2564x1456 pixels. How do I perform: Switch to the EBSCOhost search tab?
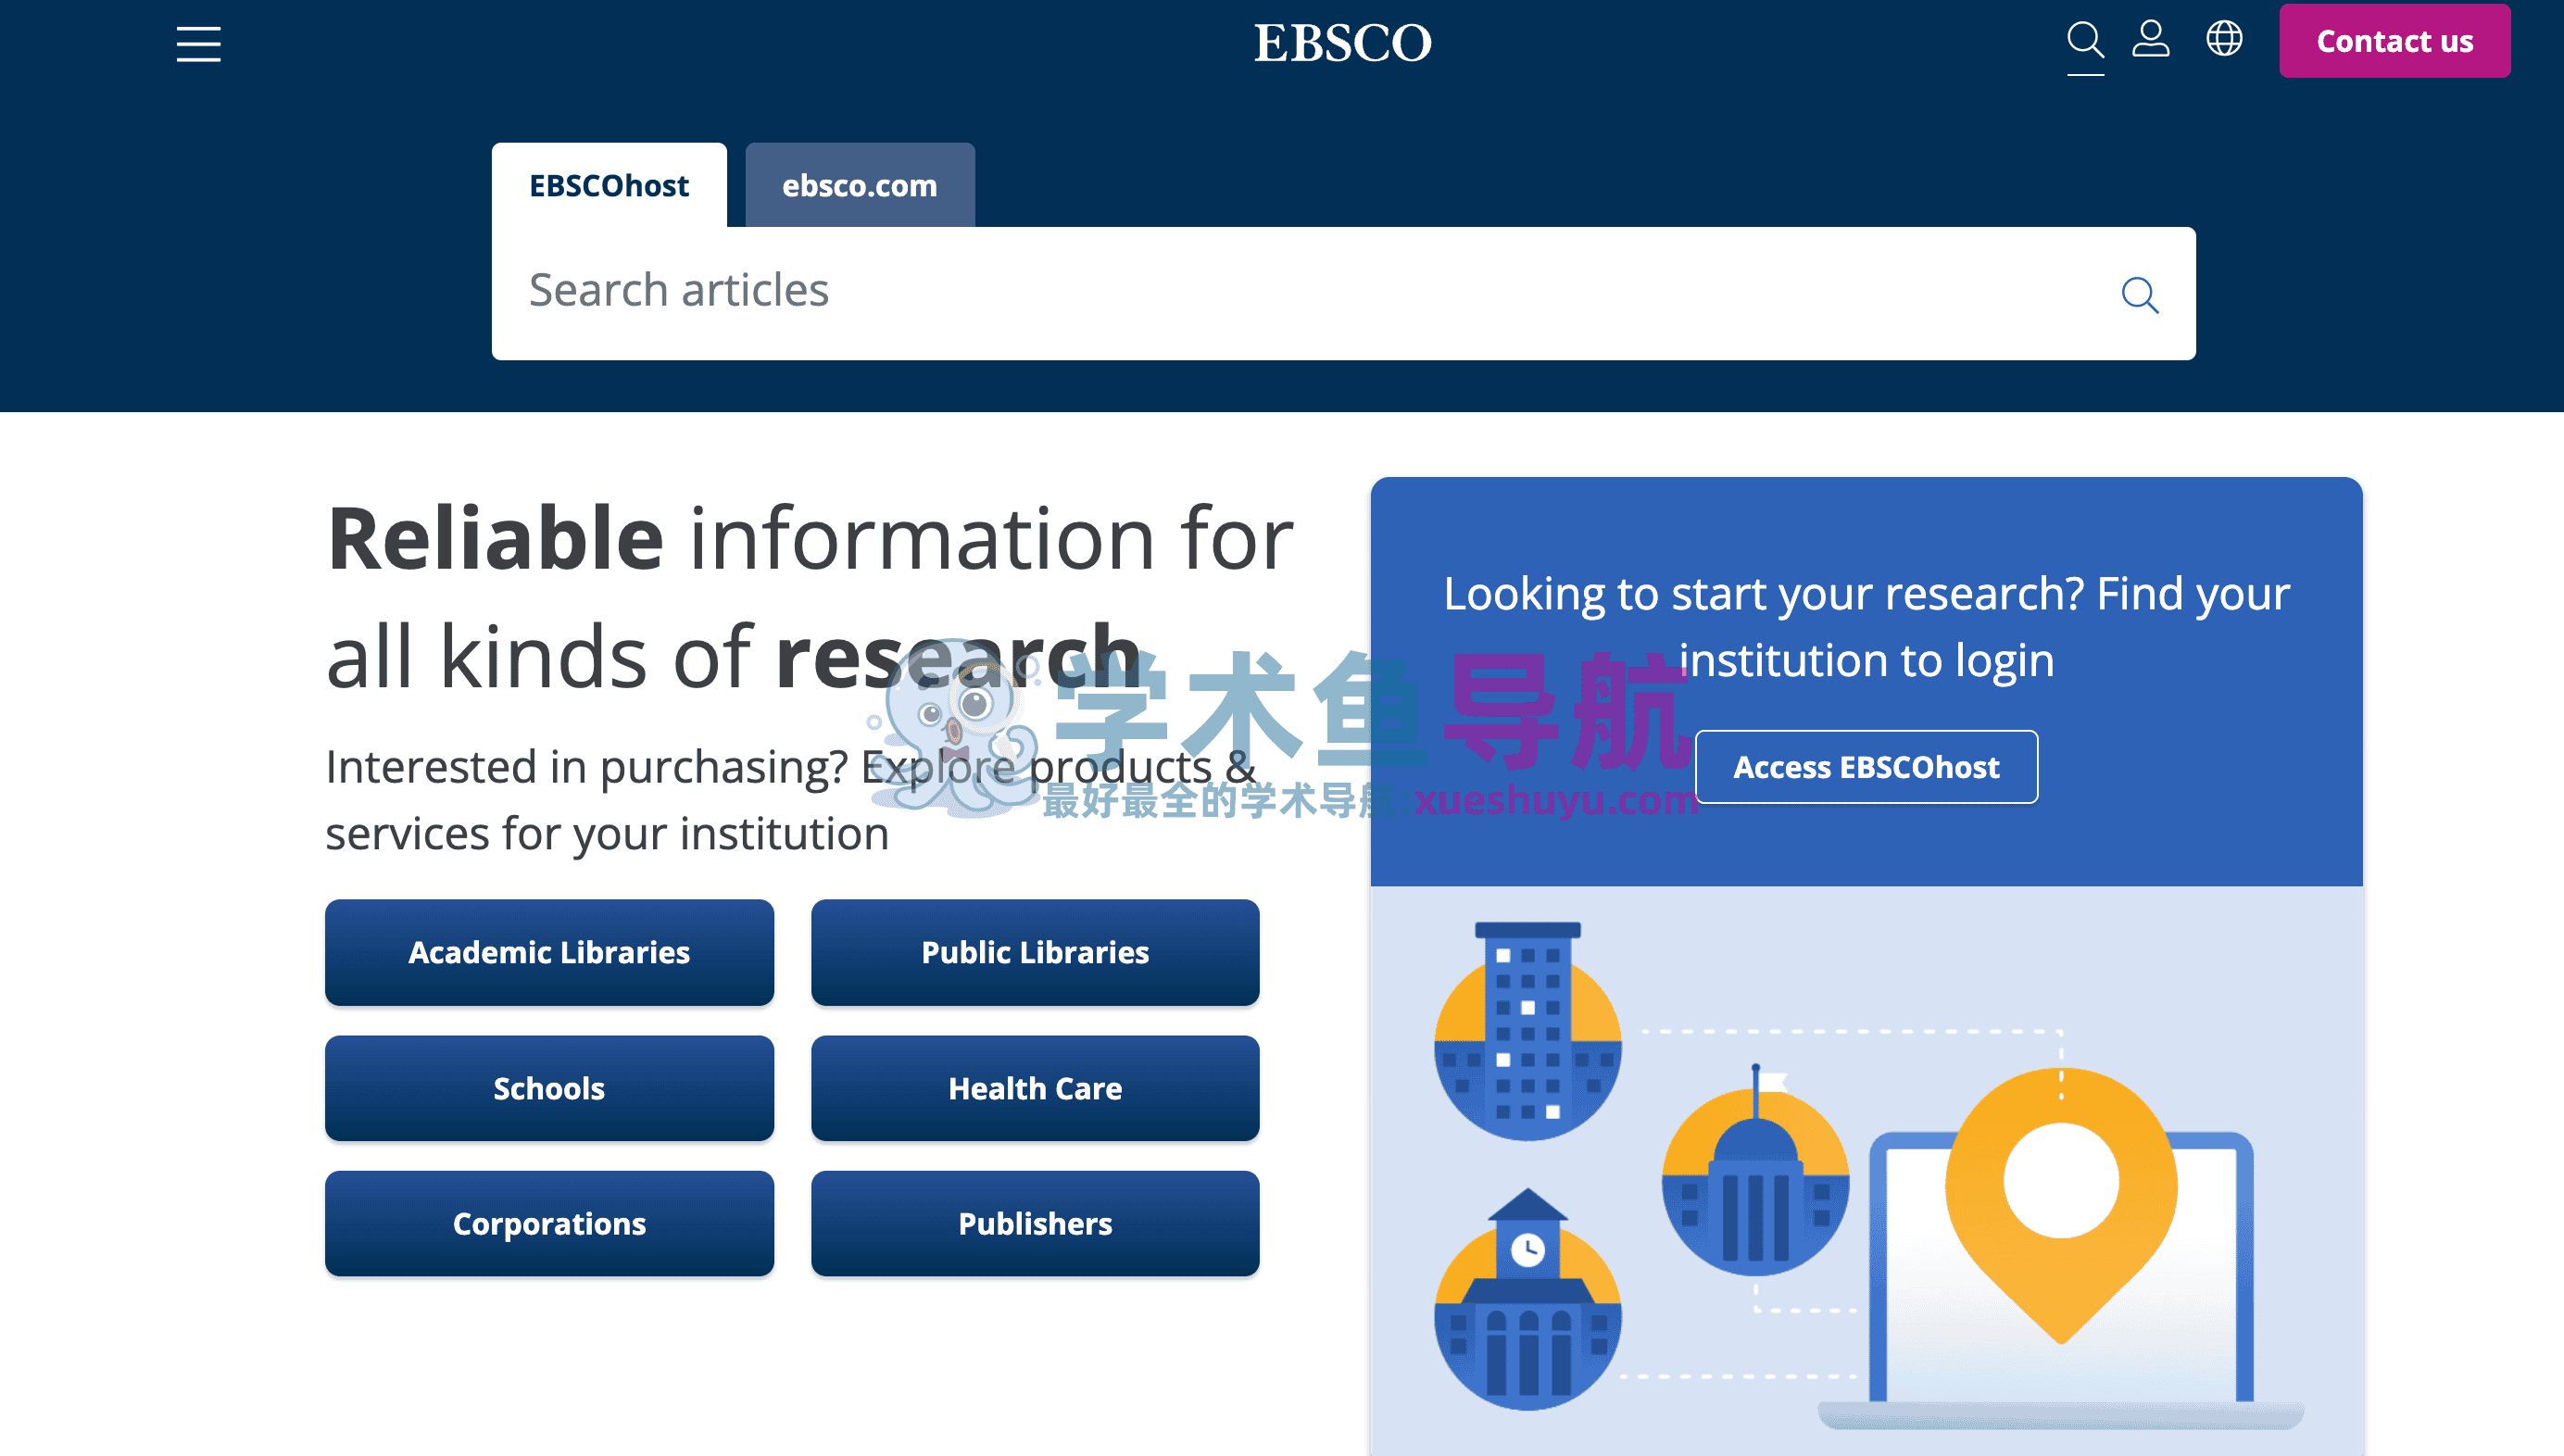tap(608, 186)
